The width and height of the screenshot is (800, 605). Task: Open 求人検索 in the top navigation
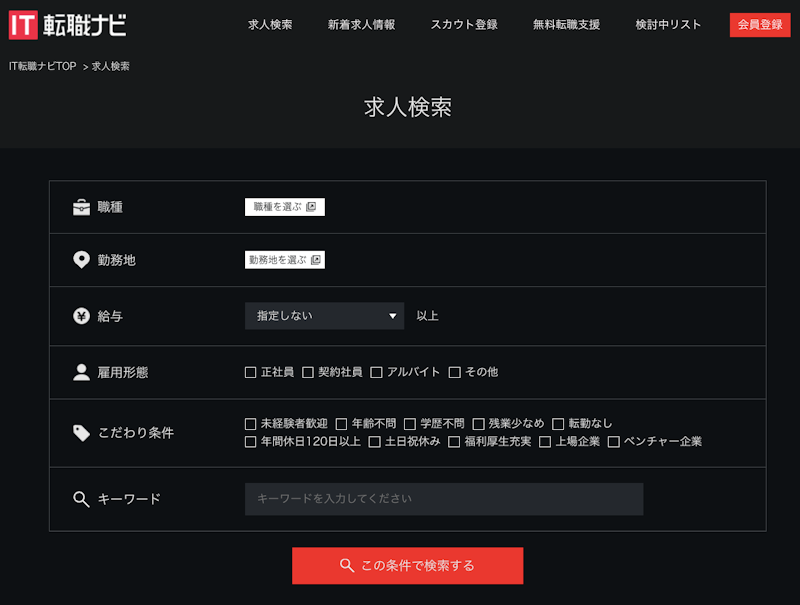270,24
